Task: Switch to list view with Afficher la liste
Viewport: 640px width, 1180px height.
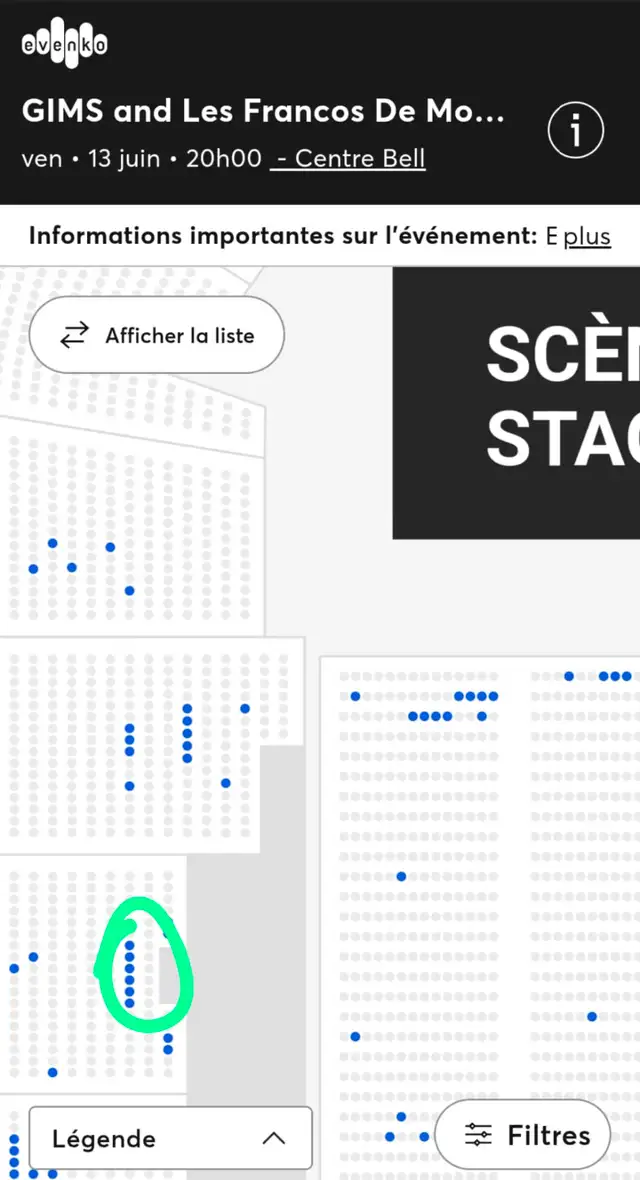Action: pyautogui.click(x=157, y=335)
